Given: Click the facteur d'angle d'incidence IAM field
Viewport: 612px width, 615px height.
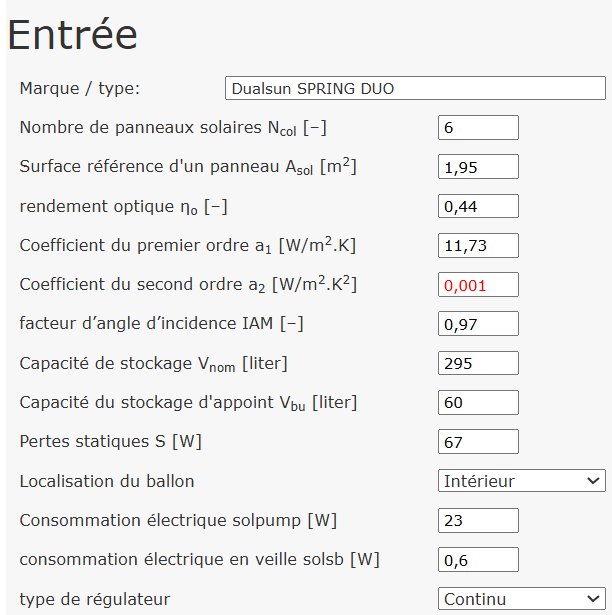Looking at the screenshot, I should 478,324.
